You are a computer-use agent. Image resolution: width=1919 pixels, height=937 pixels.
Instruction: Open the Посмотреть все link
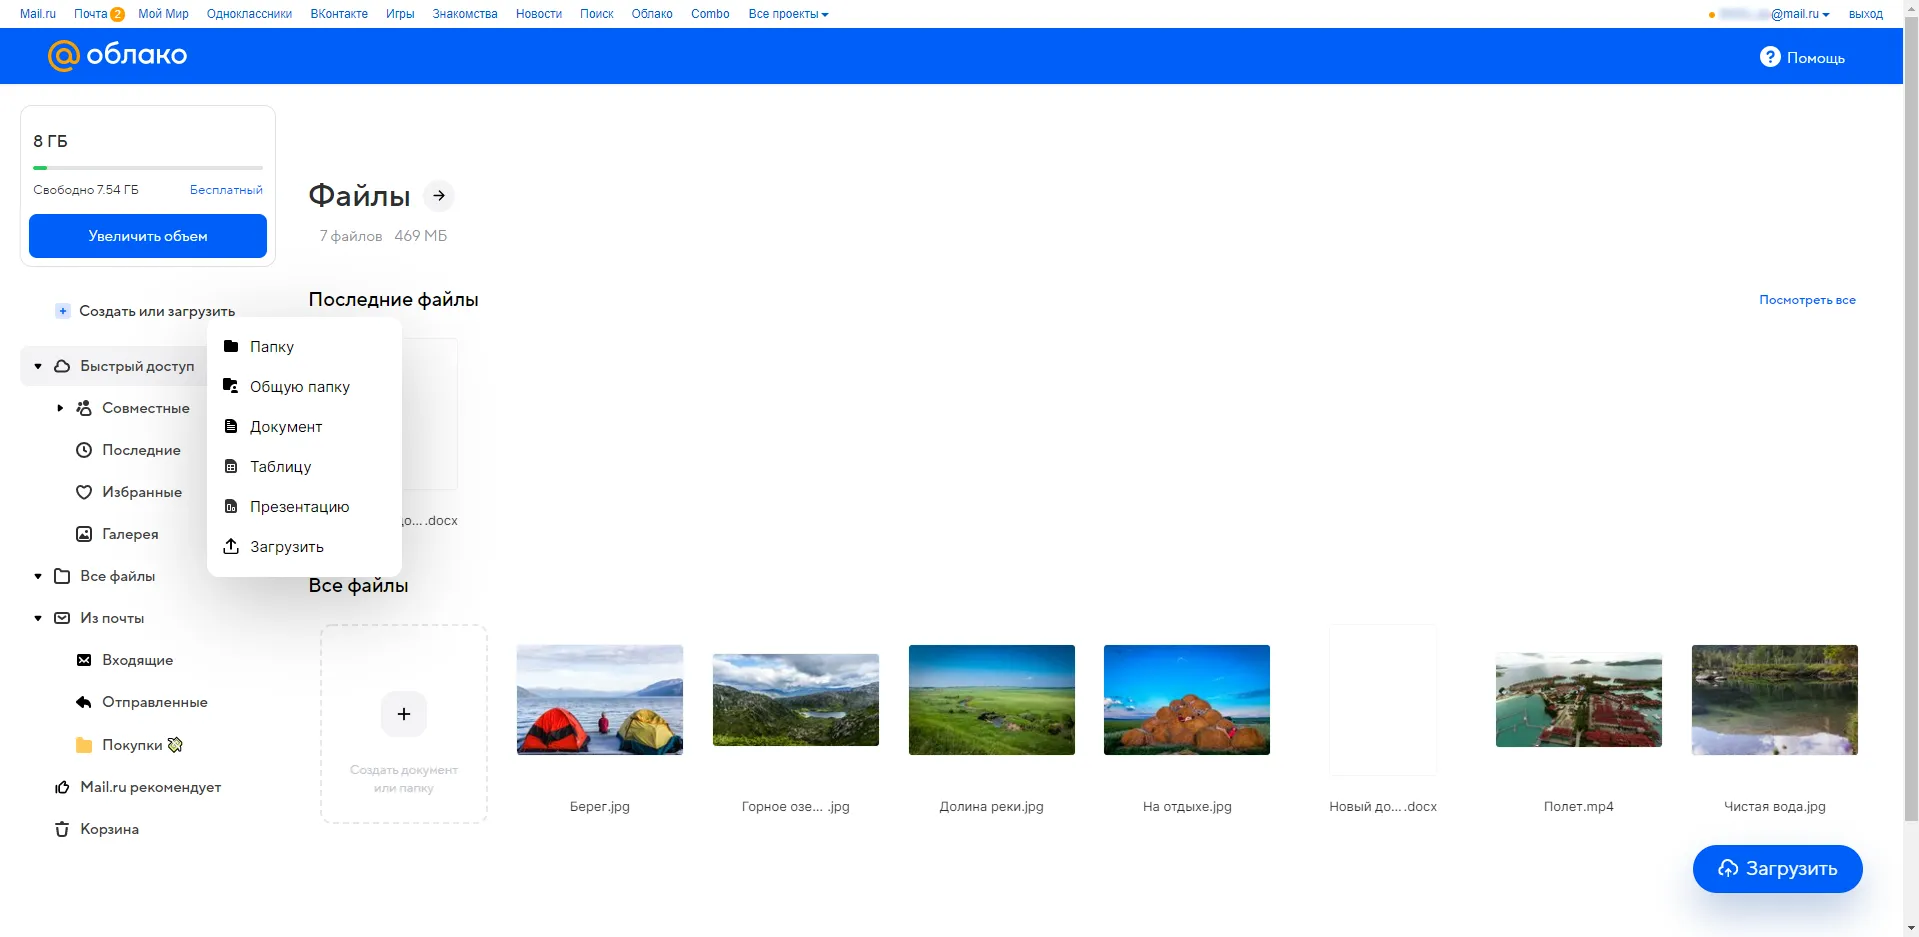point(1807,300)
